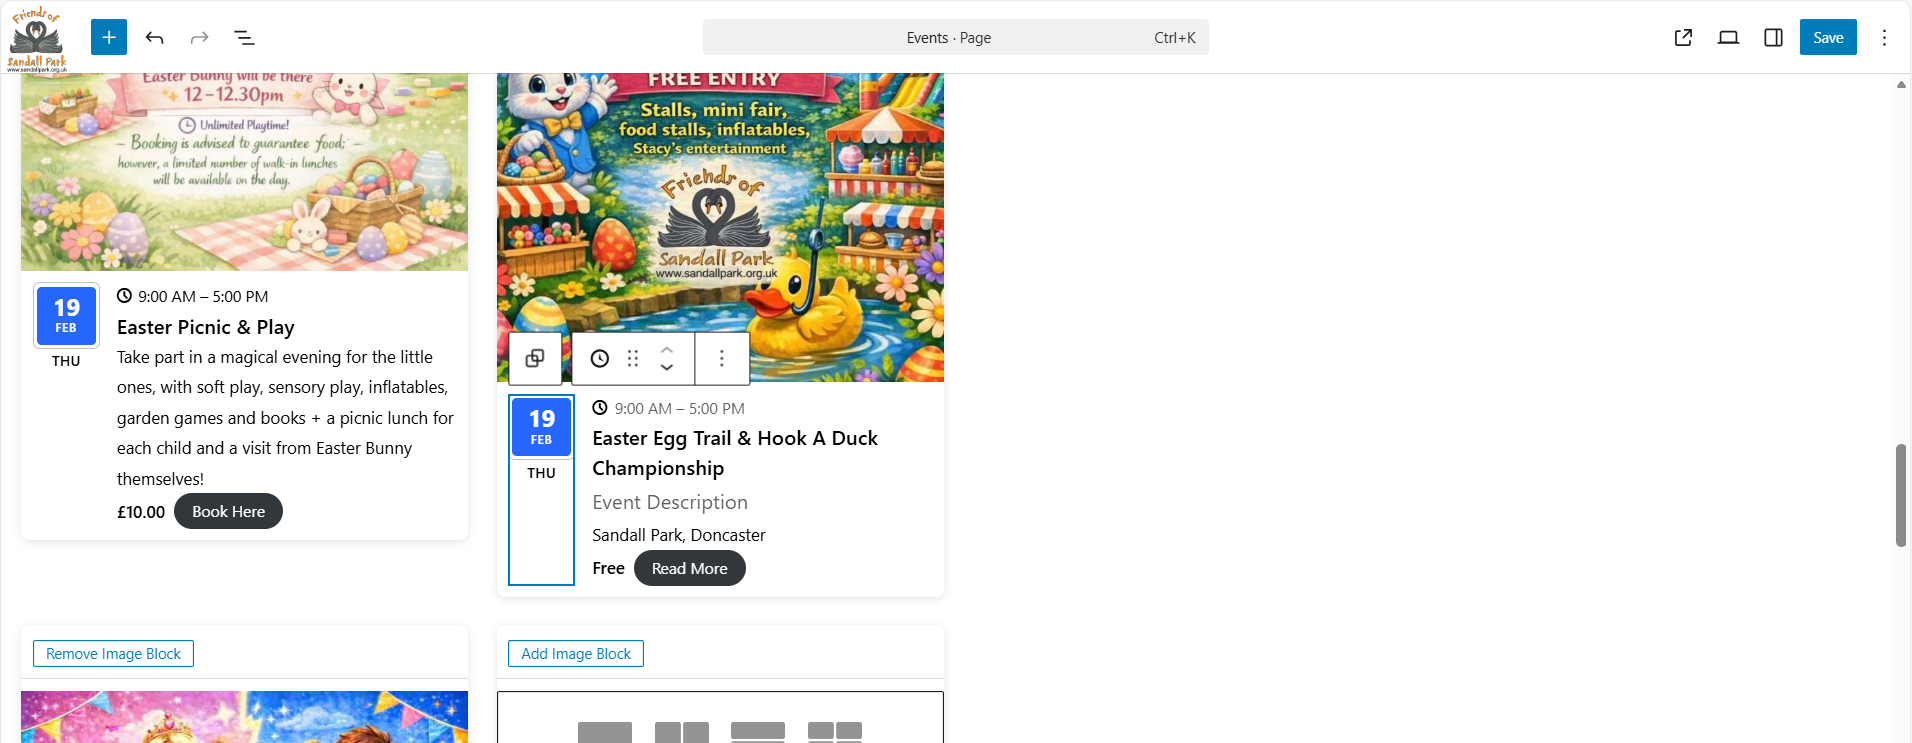View the page in a new tab
Screen dimensions: 1912x743
tap(1683, 37)
